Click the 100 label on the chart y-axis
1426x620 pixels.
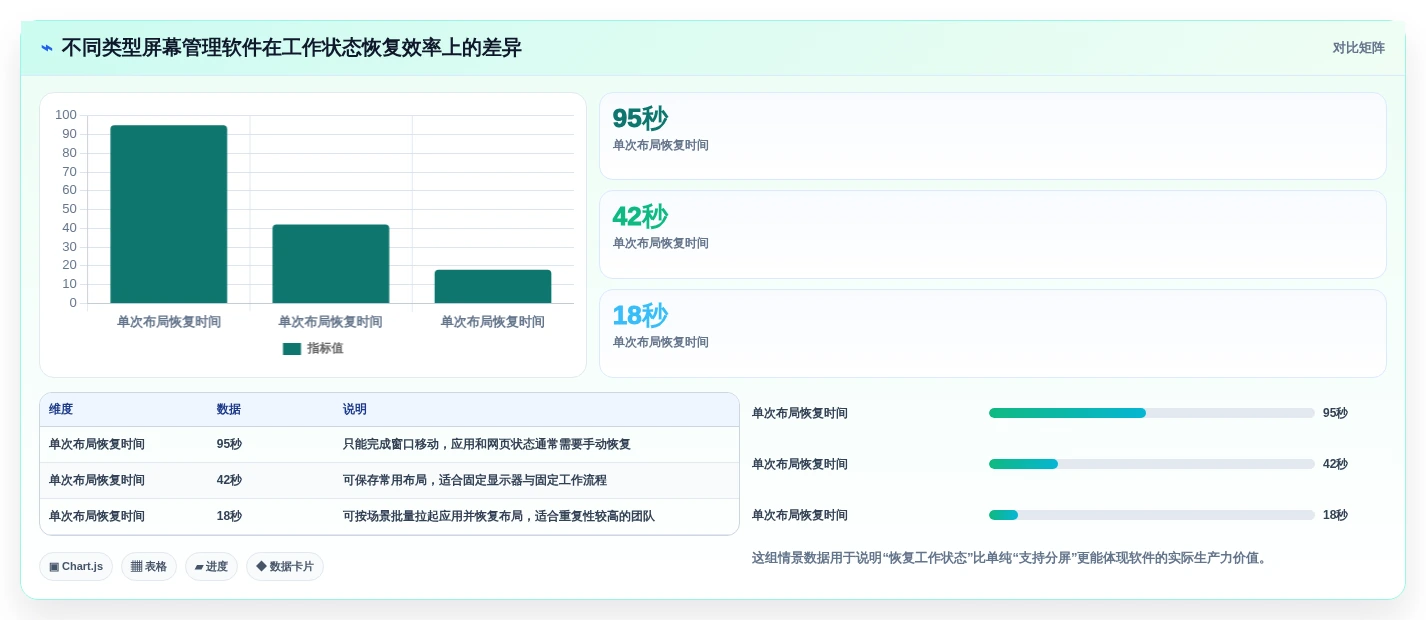click(x=66, y=115)
